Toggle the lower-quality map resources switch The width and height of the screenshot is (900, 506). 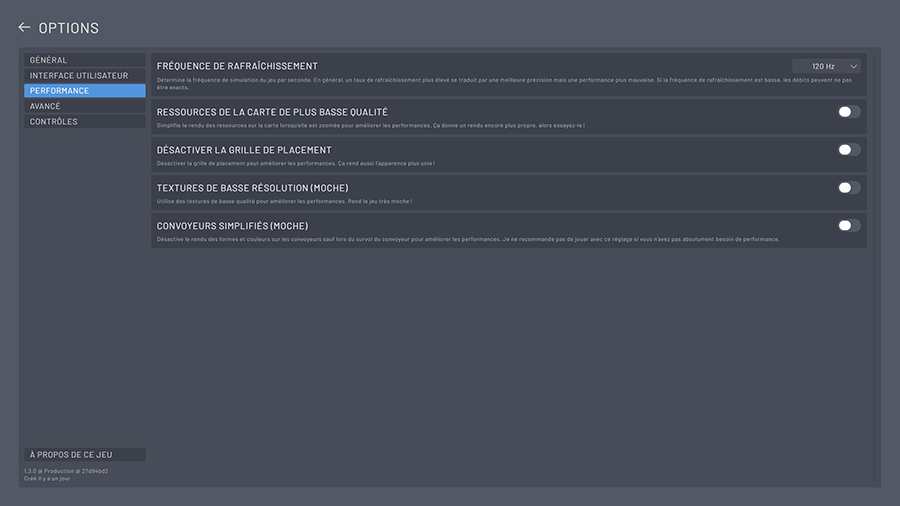pos(849,112)
